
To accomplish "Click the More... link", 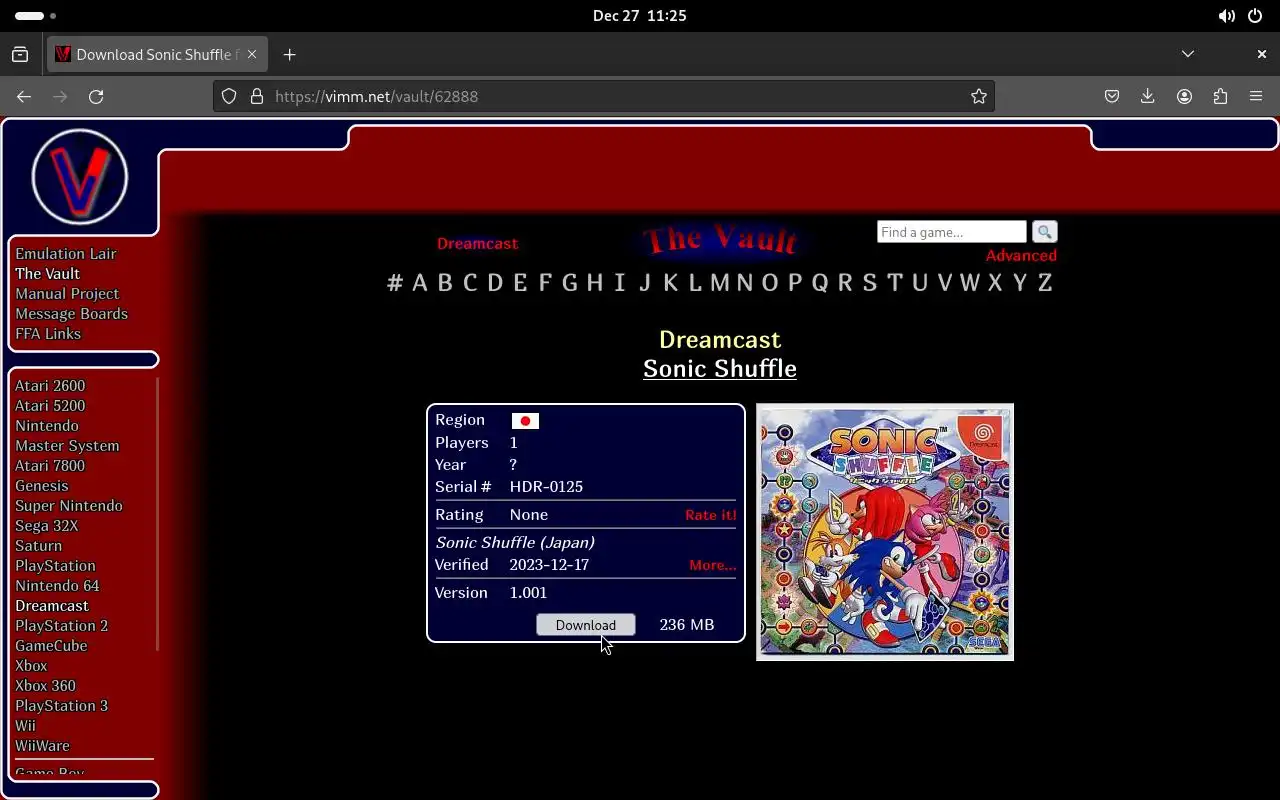I will click(x=713, y=565).
